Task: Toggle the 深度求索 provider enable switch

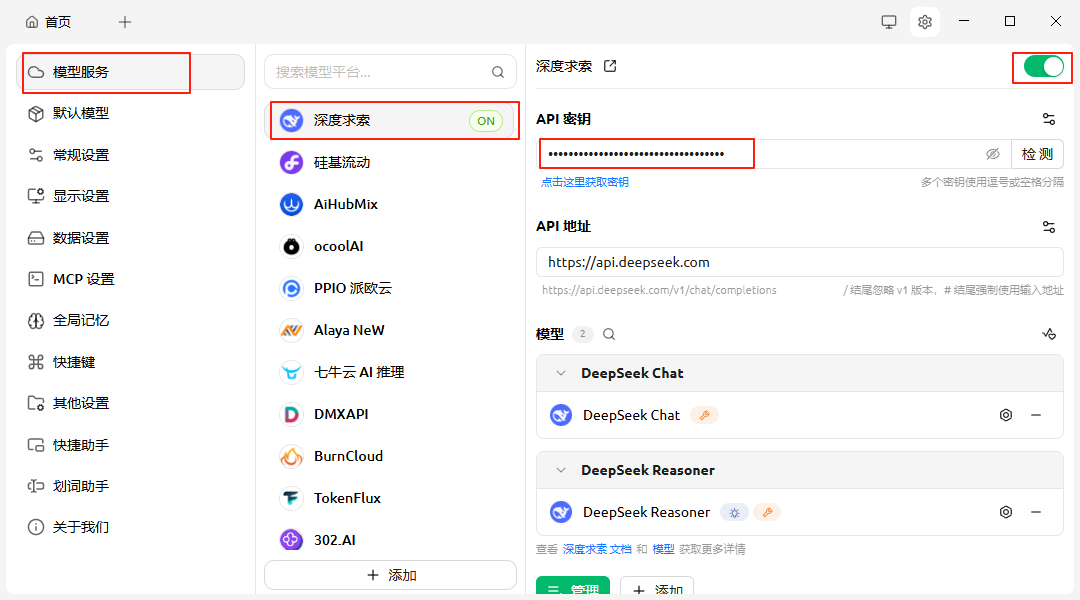Action: tap(1043, 67)
